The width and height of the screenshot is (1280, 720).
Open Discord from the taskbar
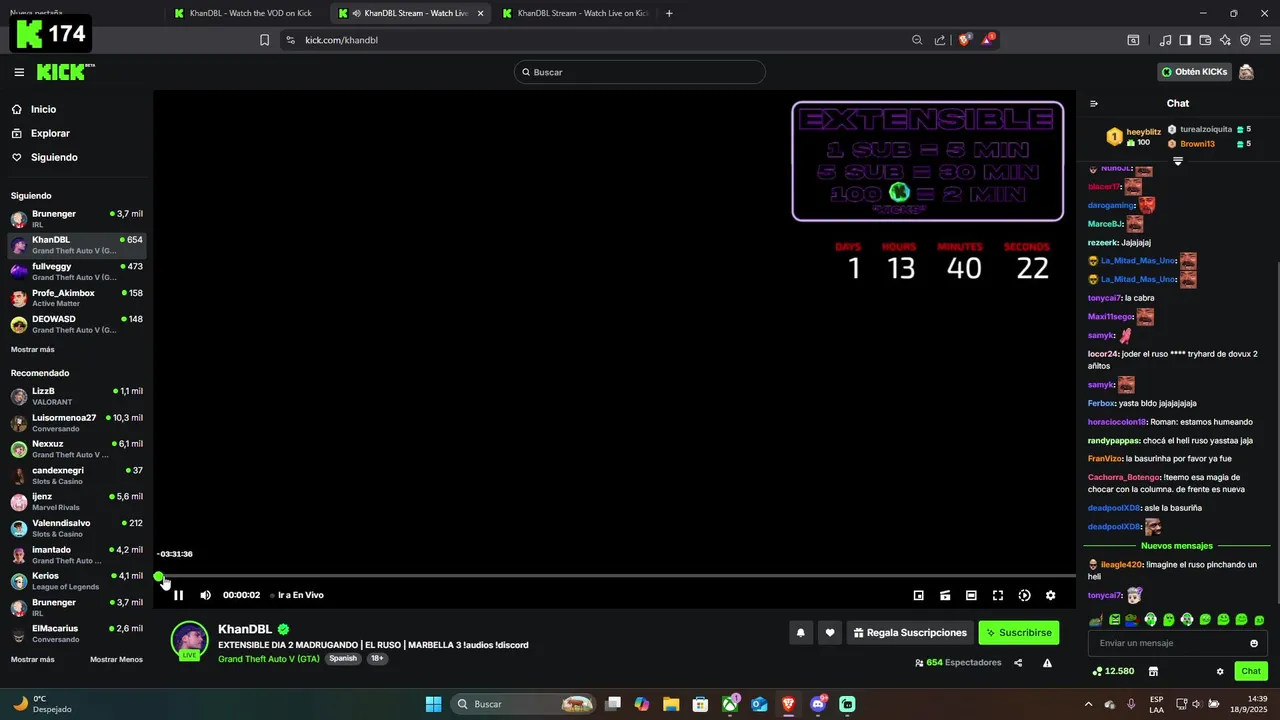pyautogui.click(x=818, y=704)
